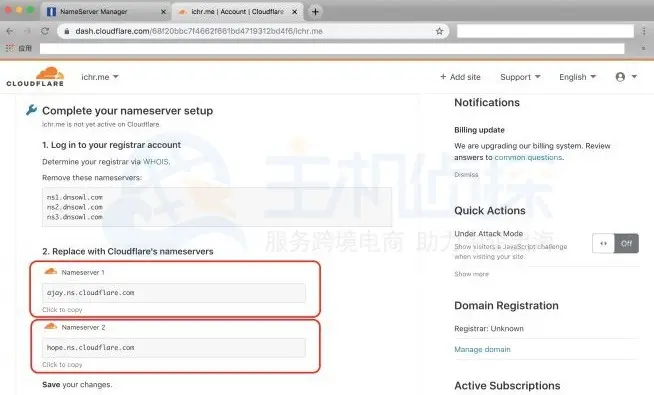Open browser three-dot menu
Viewport: 654px width, 395px height.
pos(644,31)
